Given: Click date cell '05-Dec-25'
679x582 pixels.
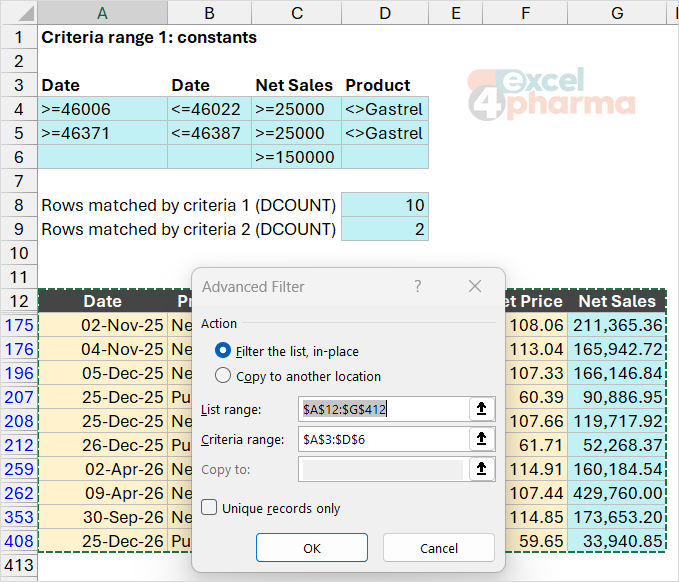Looking at the screenshot, I should point(103,373).
